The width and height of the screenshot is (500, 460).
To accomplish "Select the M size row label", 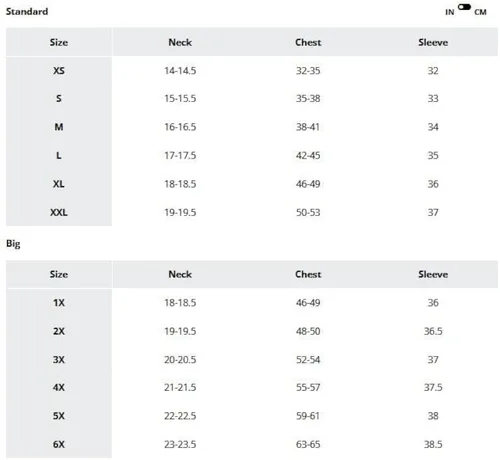I will click(59, 127).
